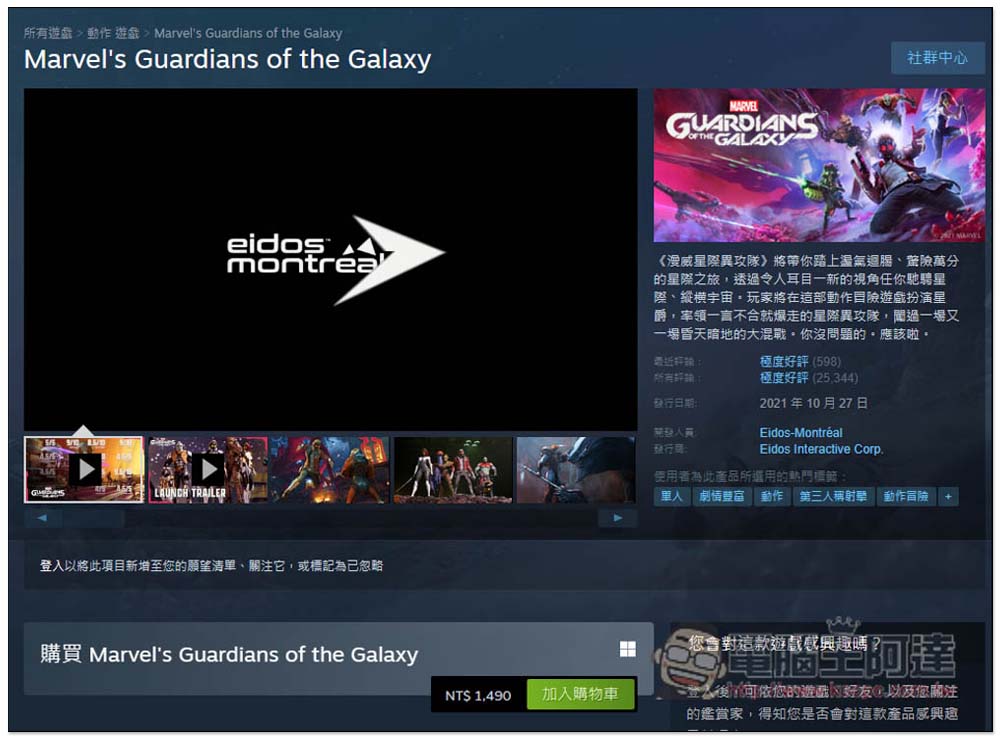Select the fifth screenshot thumbnail

(576, 470)
